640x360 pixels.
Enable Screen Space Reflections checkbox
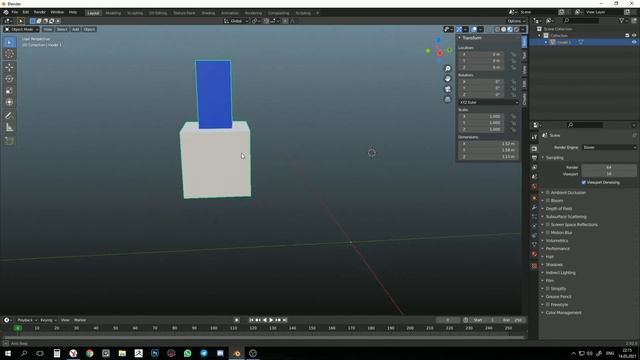point(548,224)
